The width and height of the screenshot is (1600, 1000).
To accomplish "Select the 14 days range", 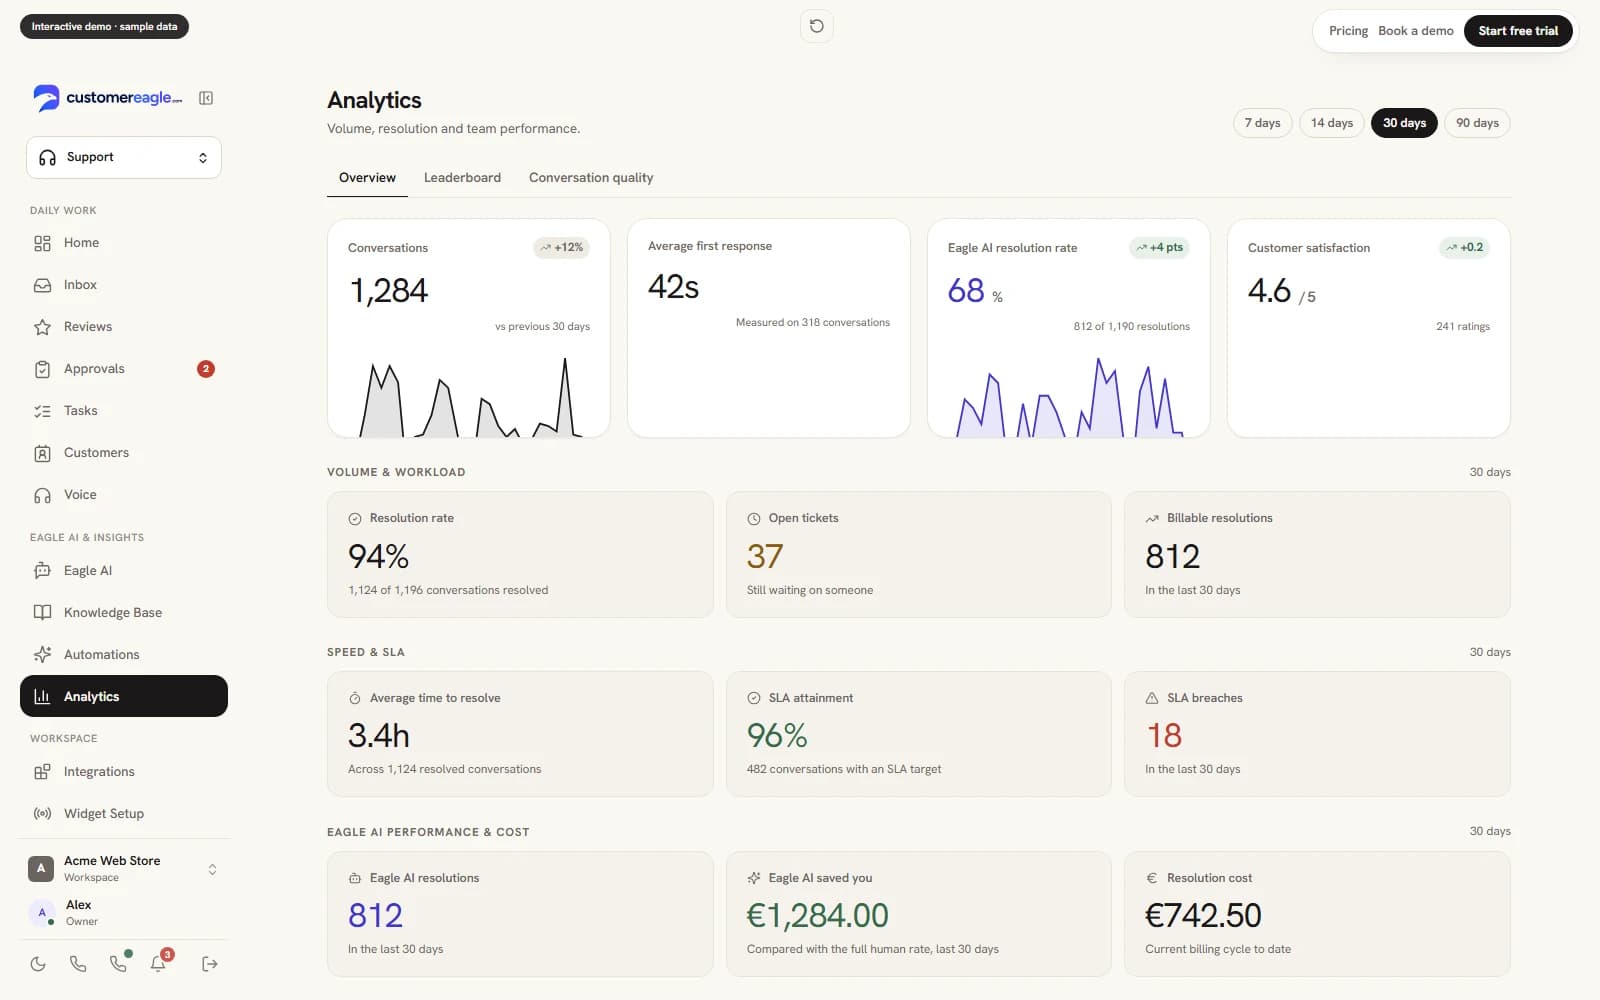I will 1332,123.
